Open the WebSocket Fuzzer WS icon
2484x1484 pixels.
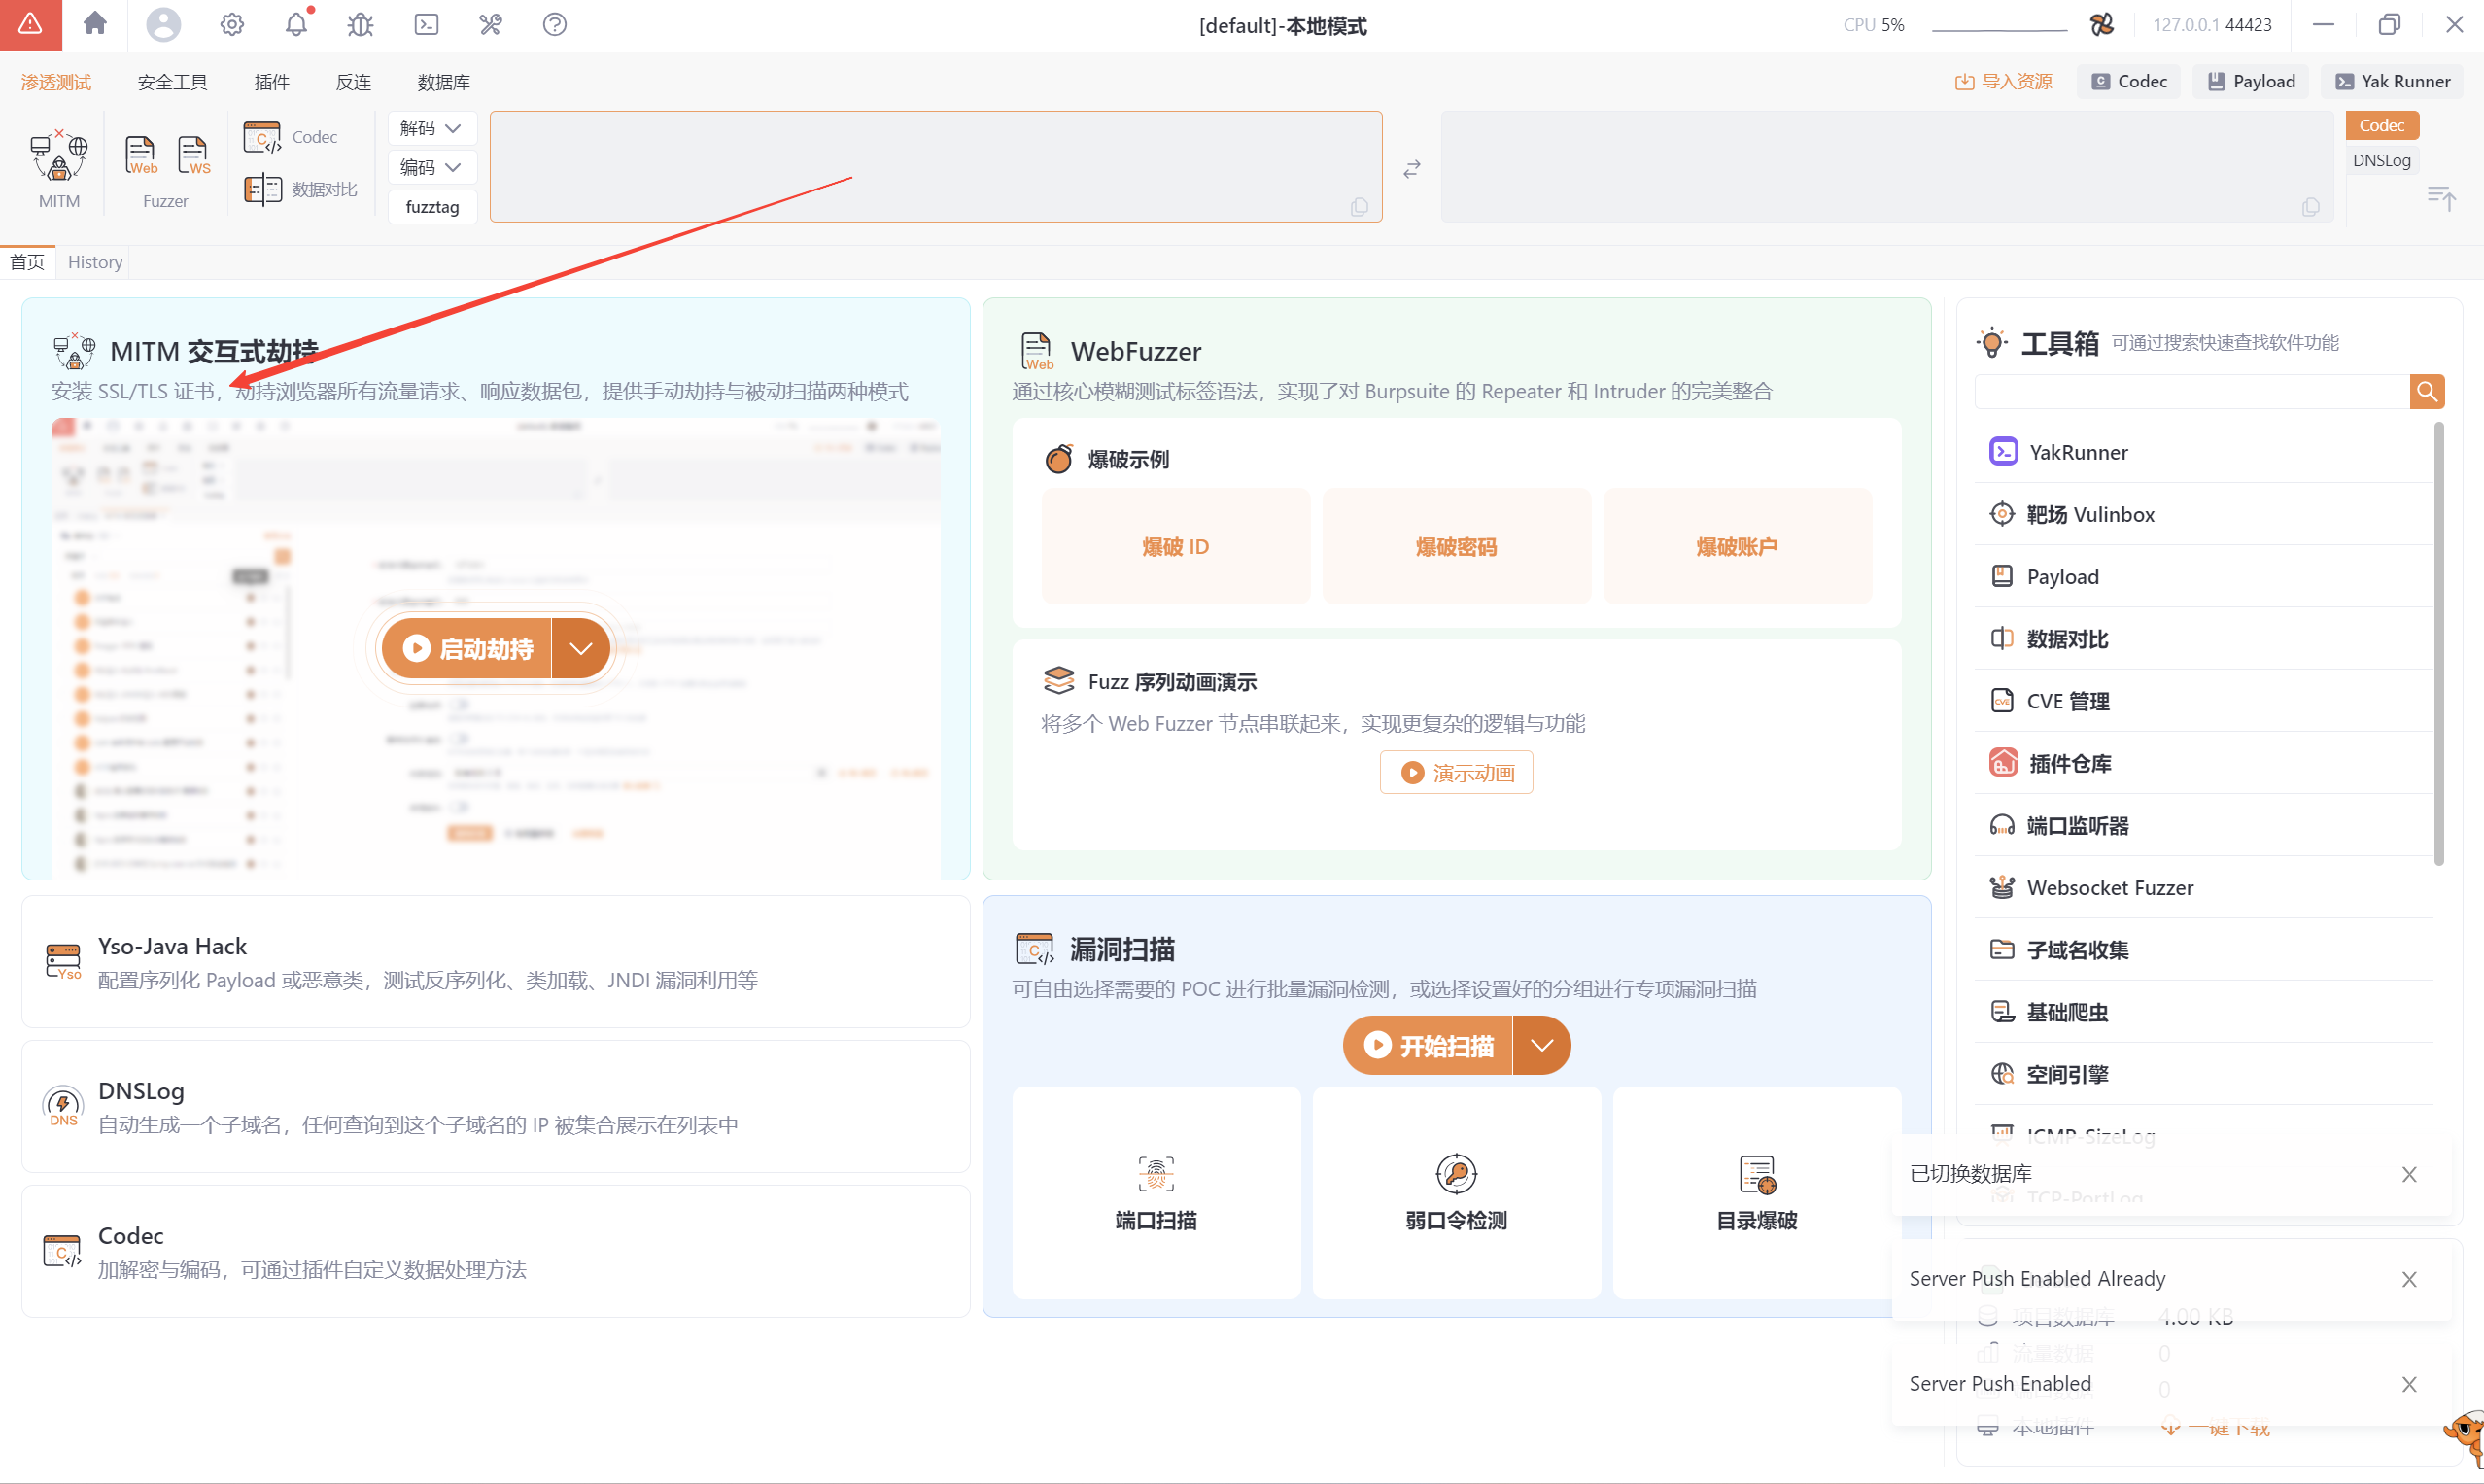coord(193,155)
